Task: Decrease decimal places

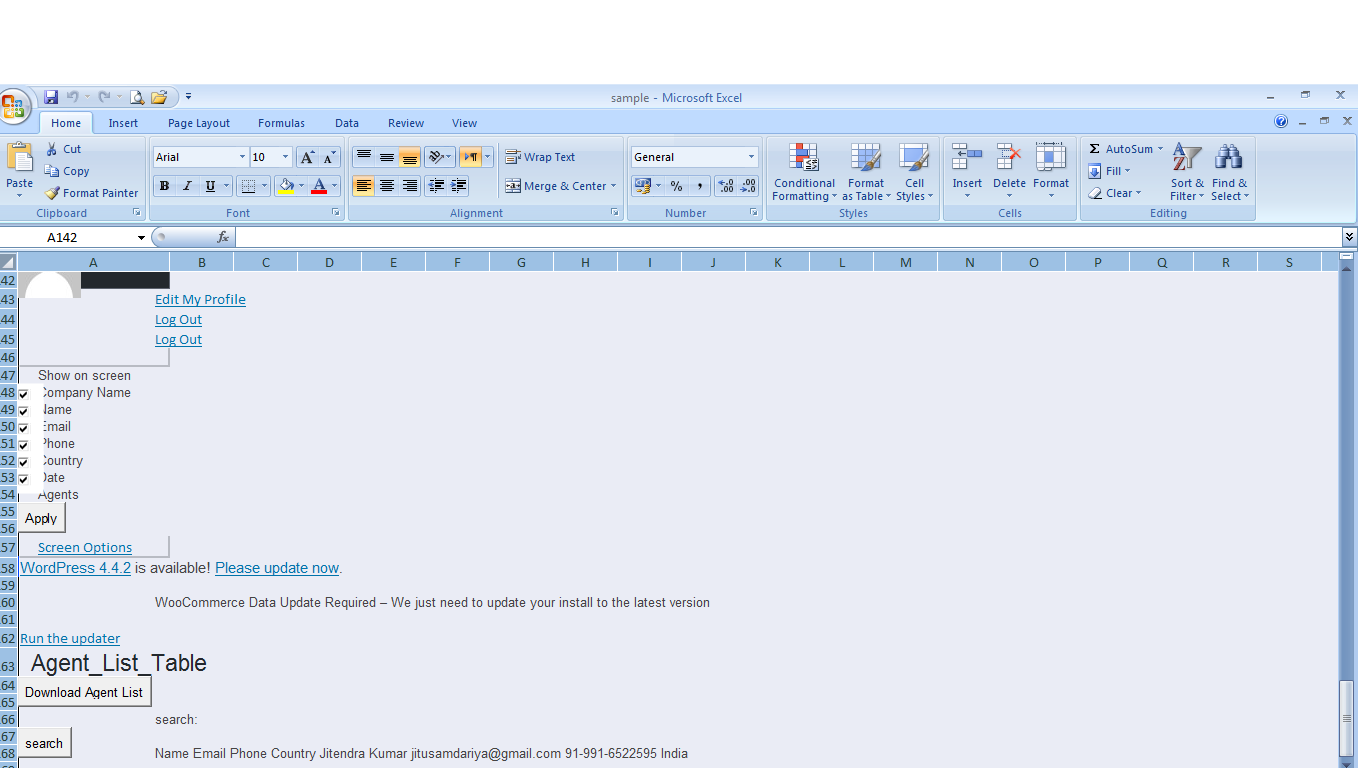Action: click(748, 186)
